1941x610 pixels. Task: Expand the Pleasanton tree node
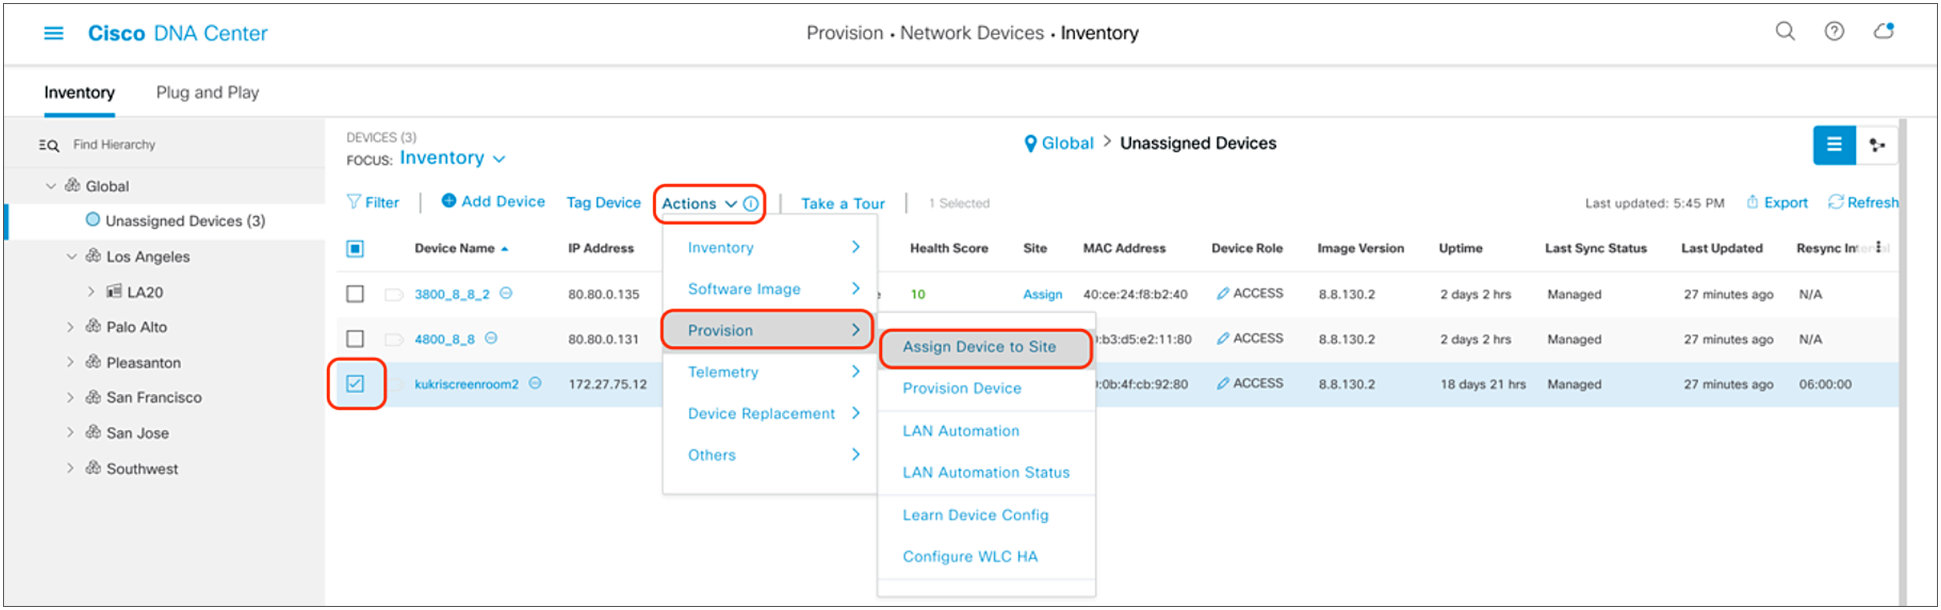(x=70, y=362)
